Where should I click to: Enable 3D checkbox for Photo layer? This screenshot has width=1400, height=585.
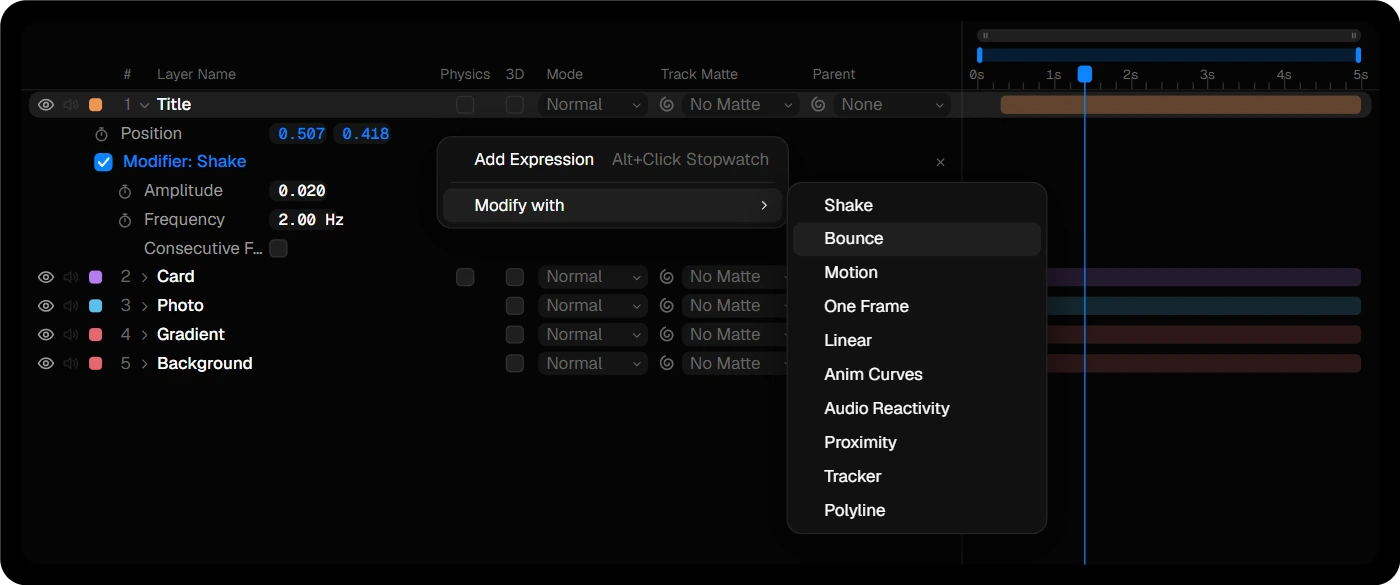click(514, 306)
